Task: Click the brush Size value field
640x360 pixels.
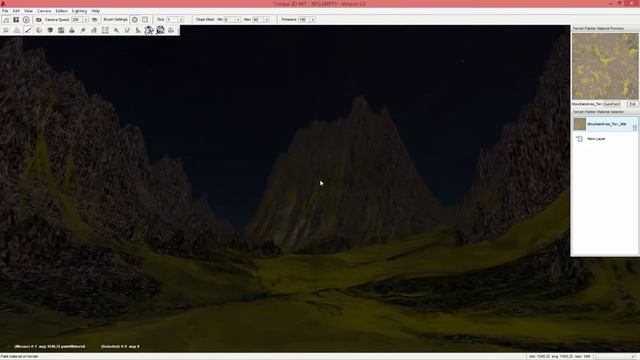Action: [x=172, y=20]
